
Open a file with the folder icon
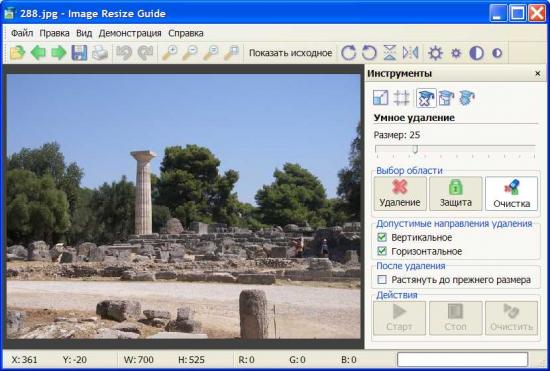[18, 53]
